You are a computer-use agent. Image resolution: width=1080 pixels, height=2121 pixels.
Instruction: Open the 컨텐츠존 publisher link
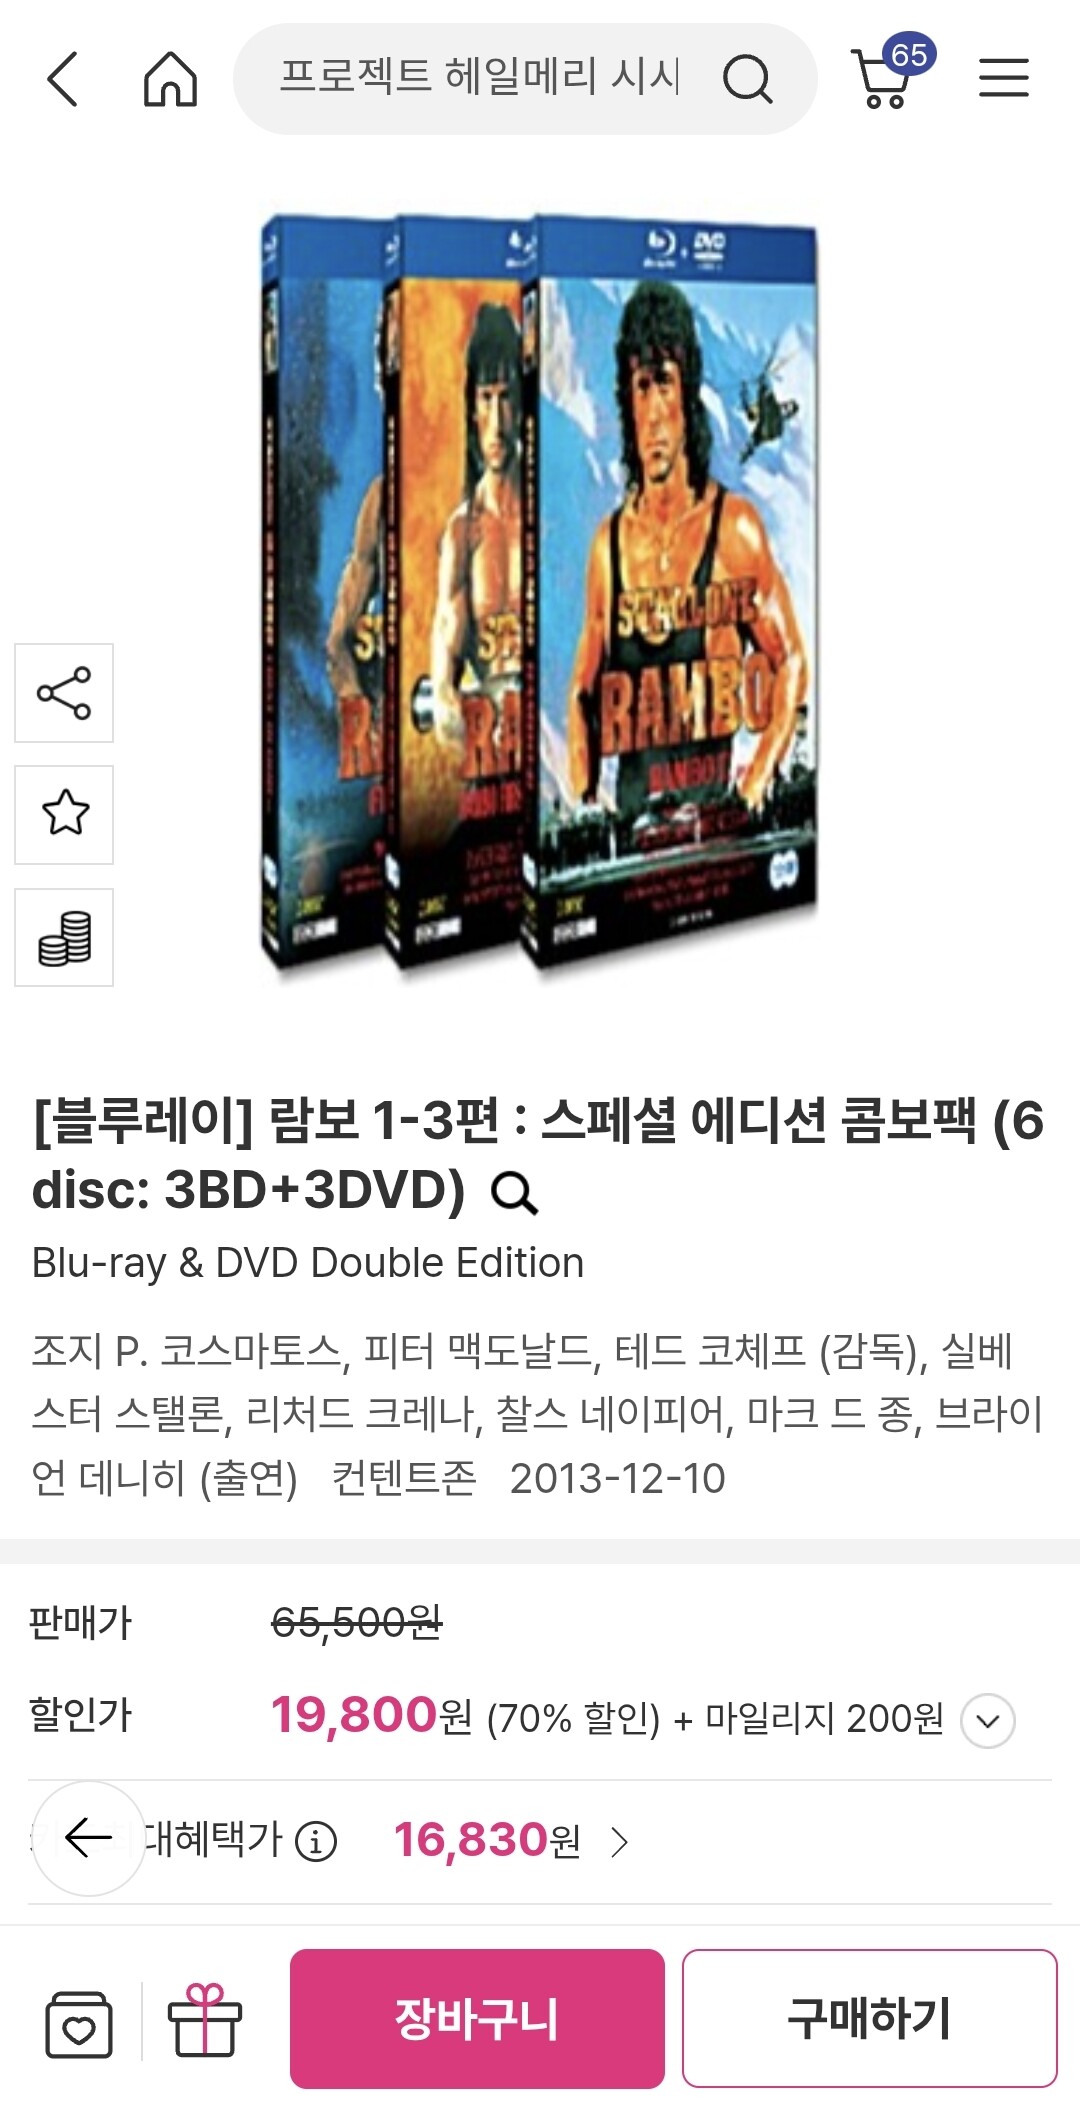404,1478
